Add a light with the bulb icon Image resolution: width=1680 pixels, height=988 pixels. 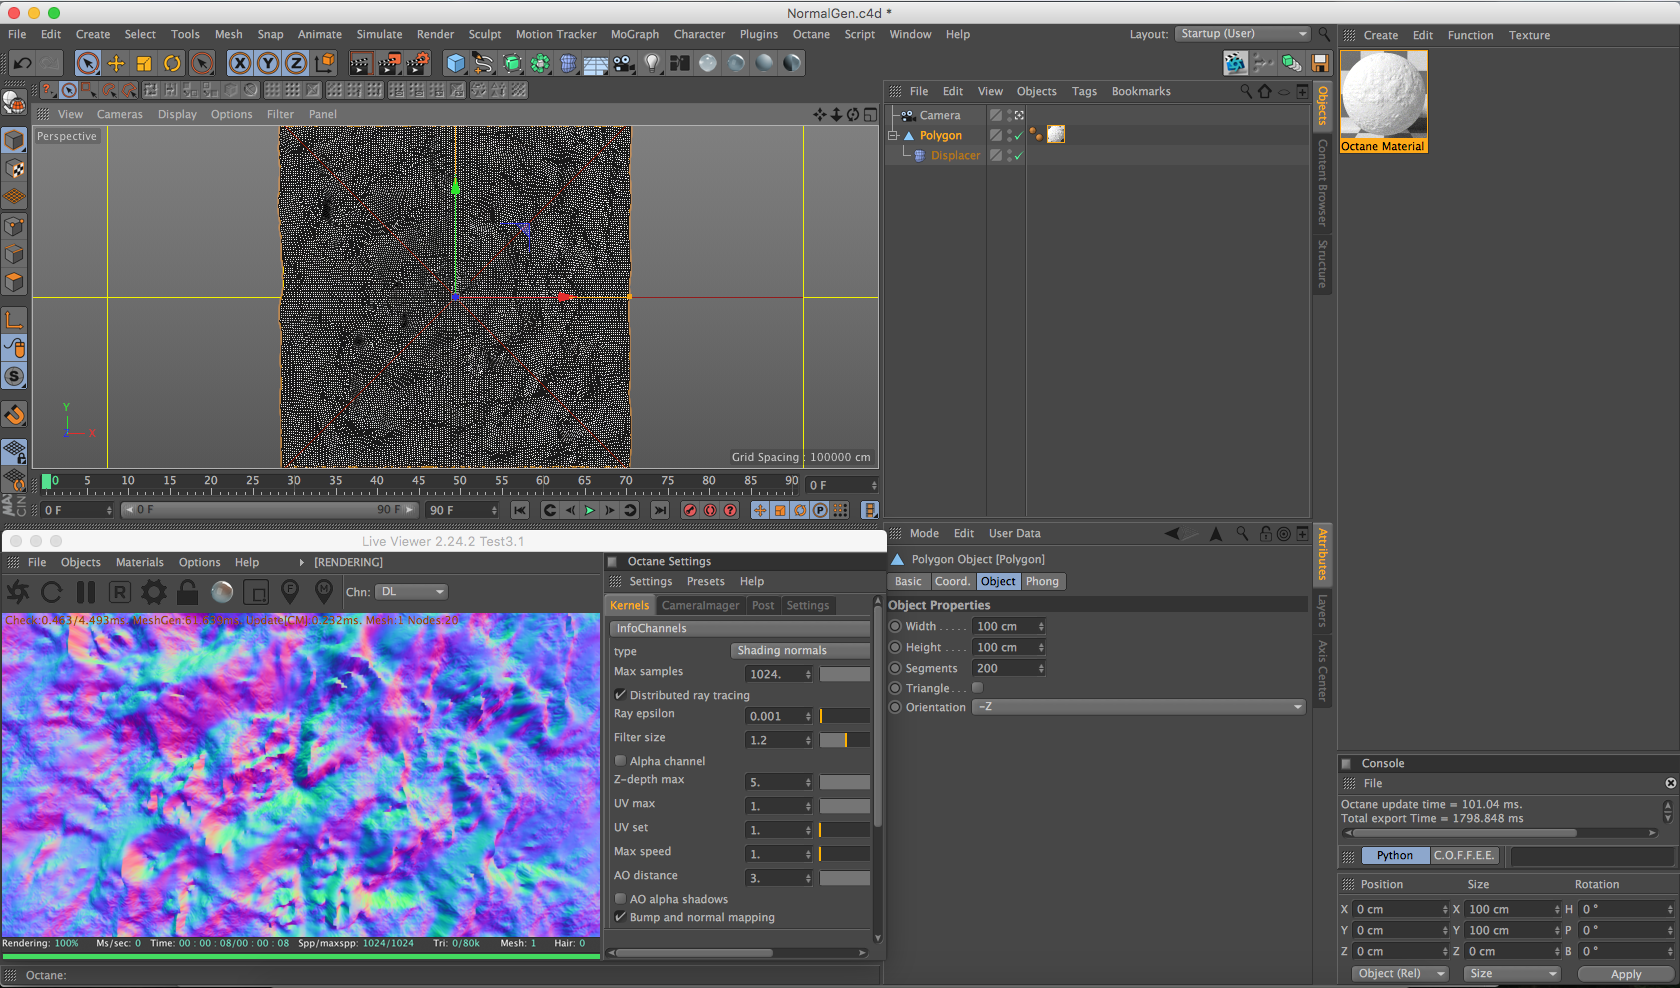(652, 64)
